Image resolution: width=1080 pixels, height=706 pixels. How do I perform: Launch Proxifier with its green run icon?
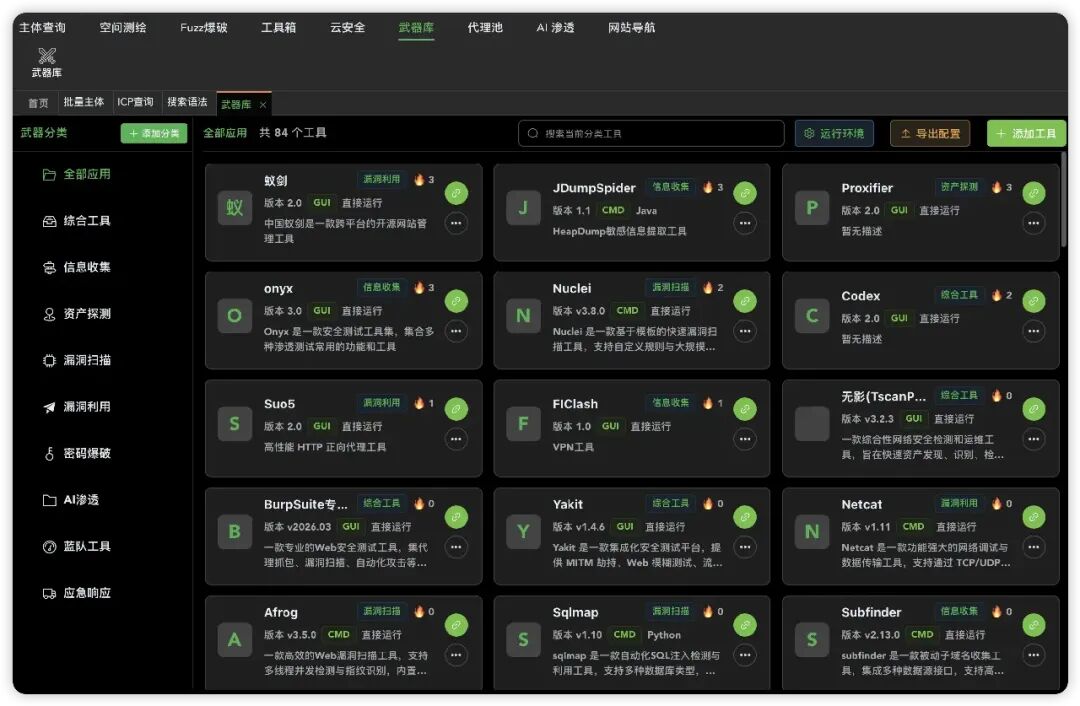click(1033, 194)
